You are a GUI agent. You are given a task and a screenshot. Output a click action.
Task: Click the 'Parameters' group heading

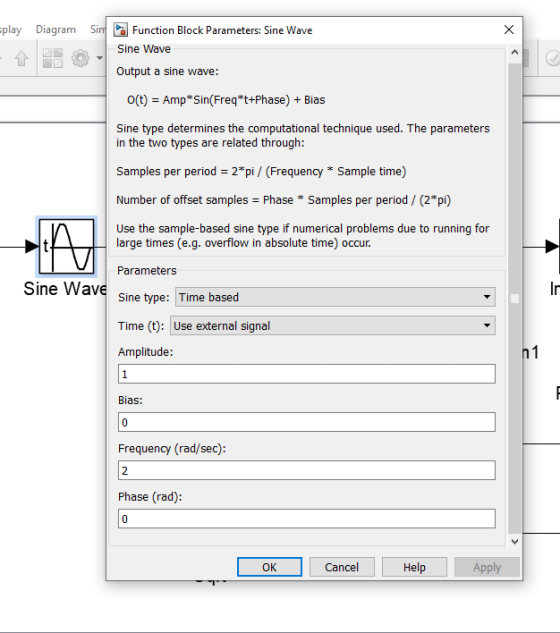pos(147,270)
